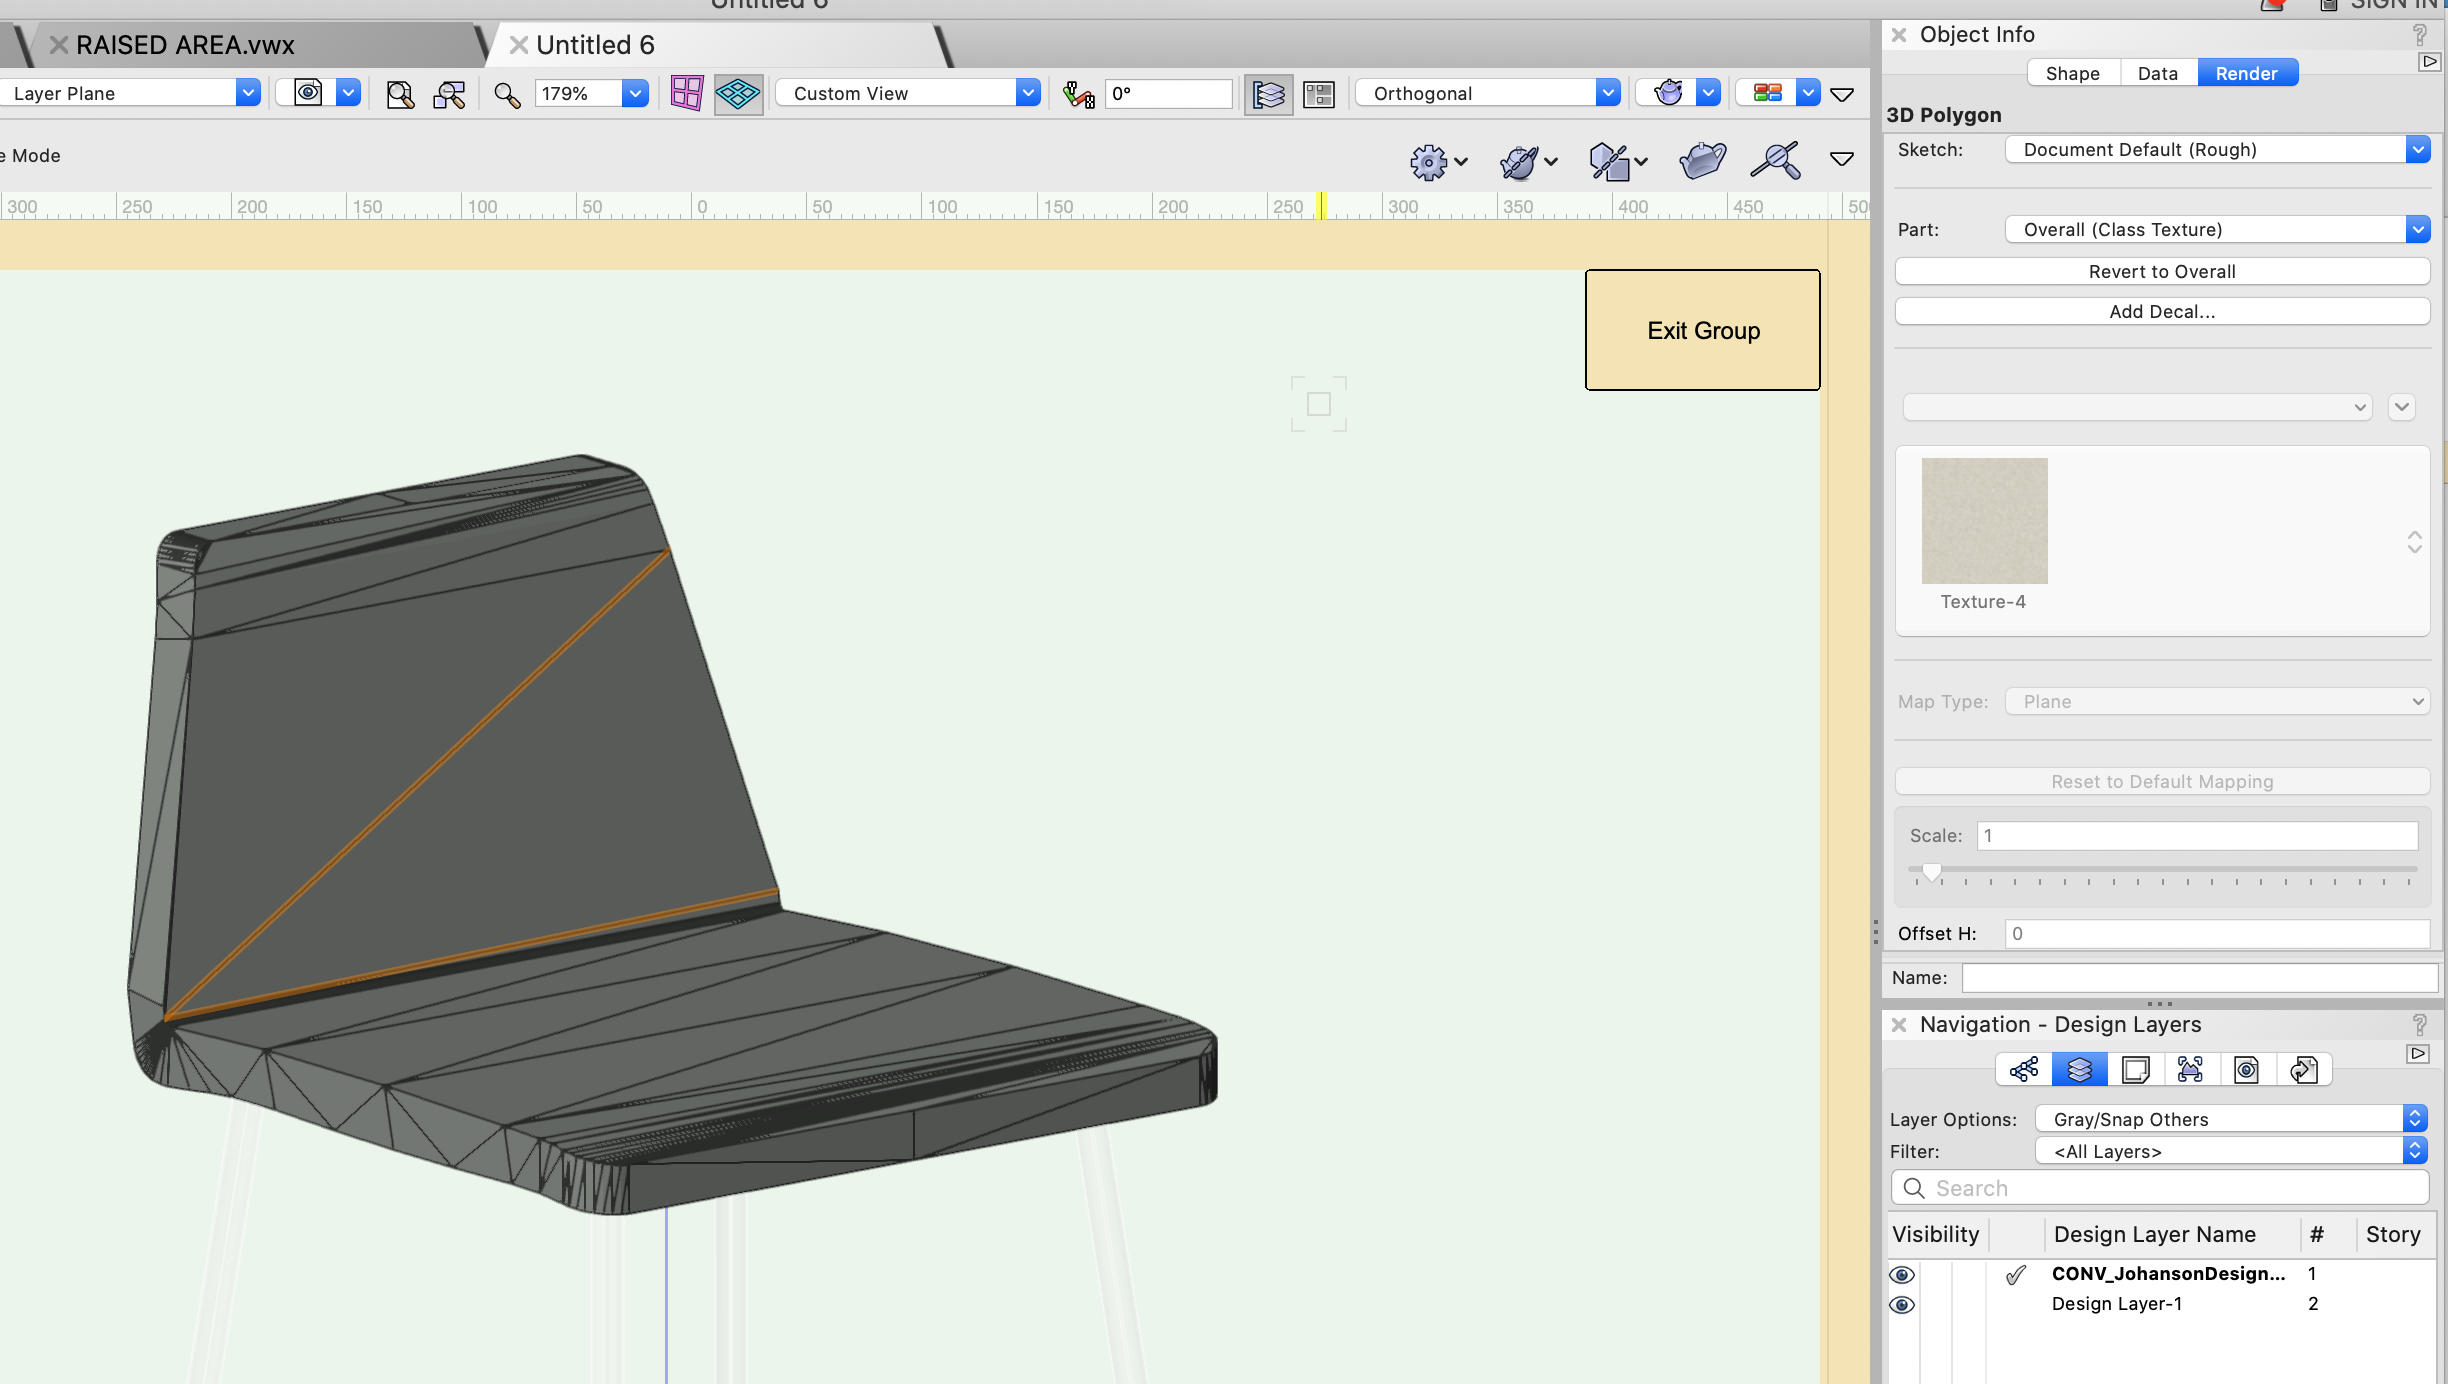Screen dimensions: 2448x1384
Task: Toggle visibility eye for Design Layer-1
Action: click(x=1902, y=1304)
